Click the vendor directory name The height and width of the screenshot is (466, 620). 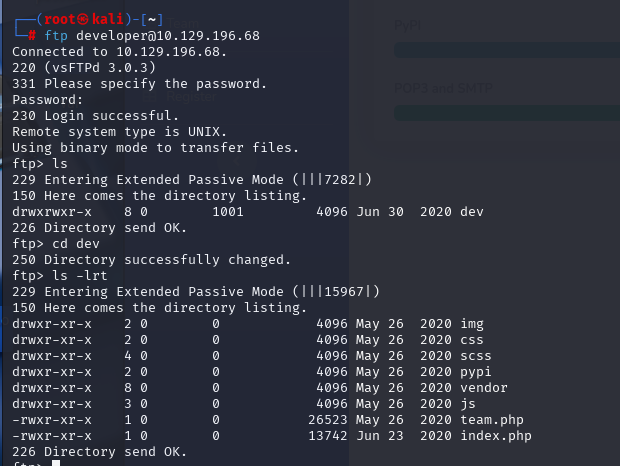tap(484, 388)
